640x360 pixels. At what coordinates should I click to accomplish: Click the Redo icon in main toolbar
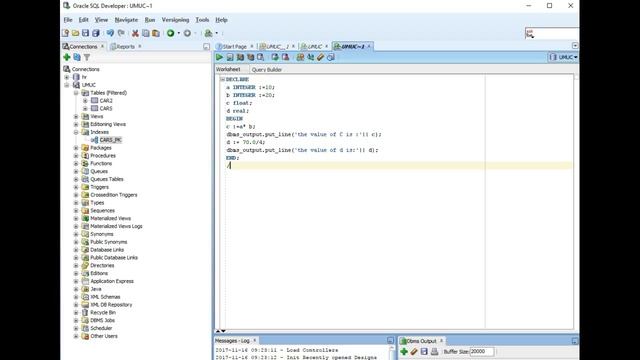(x=121, y=33)
